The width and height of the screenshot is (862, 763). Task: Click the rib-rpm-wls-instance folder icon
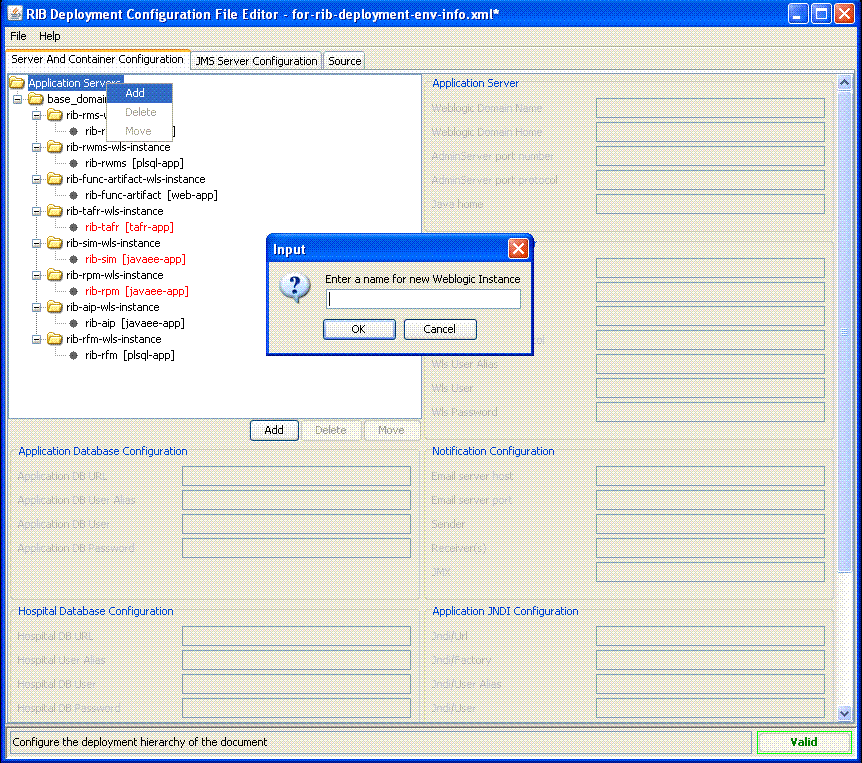[54, 275]
